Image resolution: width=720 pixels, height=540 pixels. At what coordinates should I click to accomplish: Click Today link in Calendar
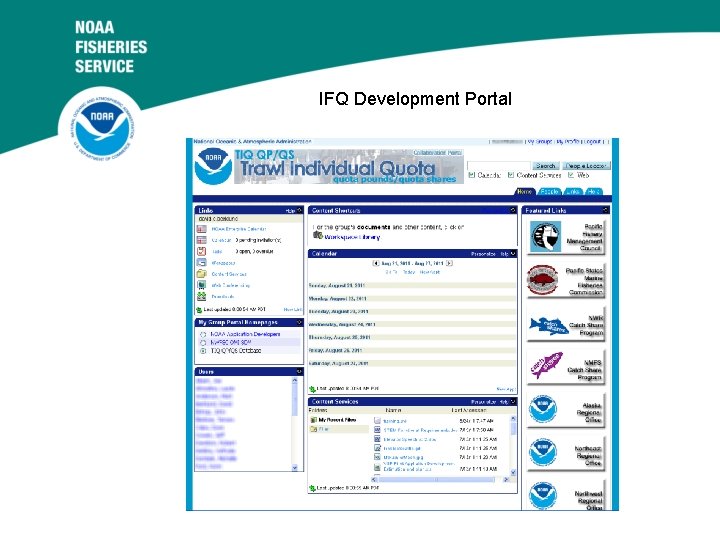(x=409, y=272)
